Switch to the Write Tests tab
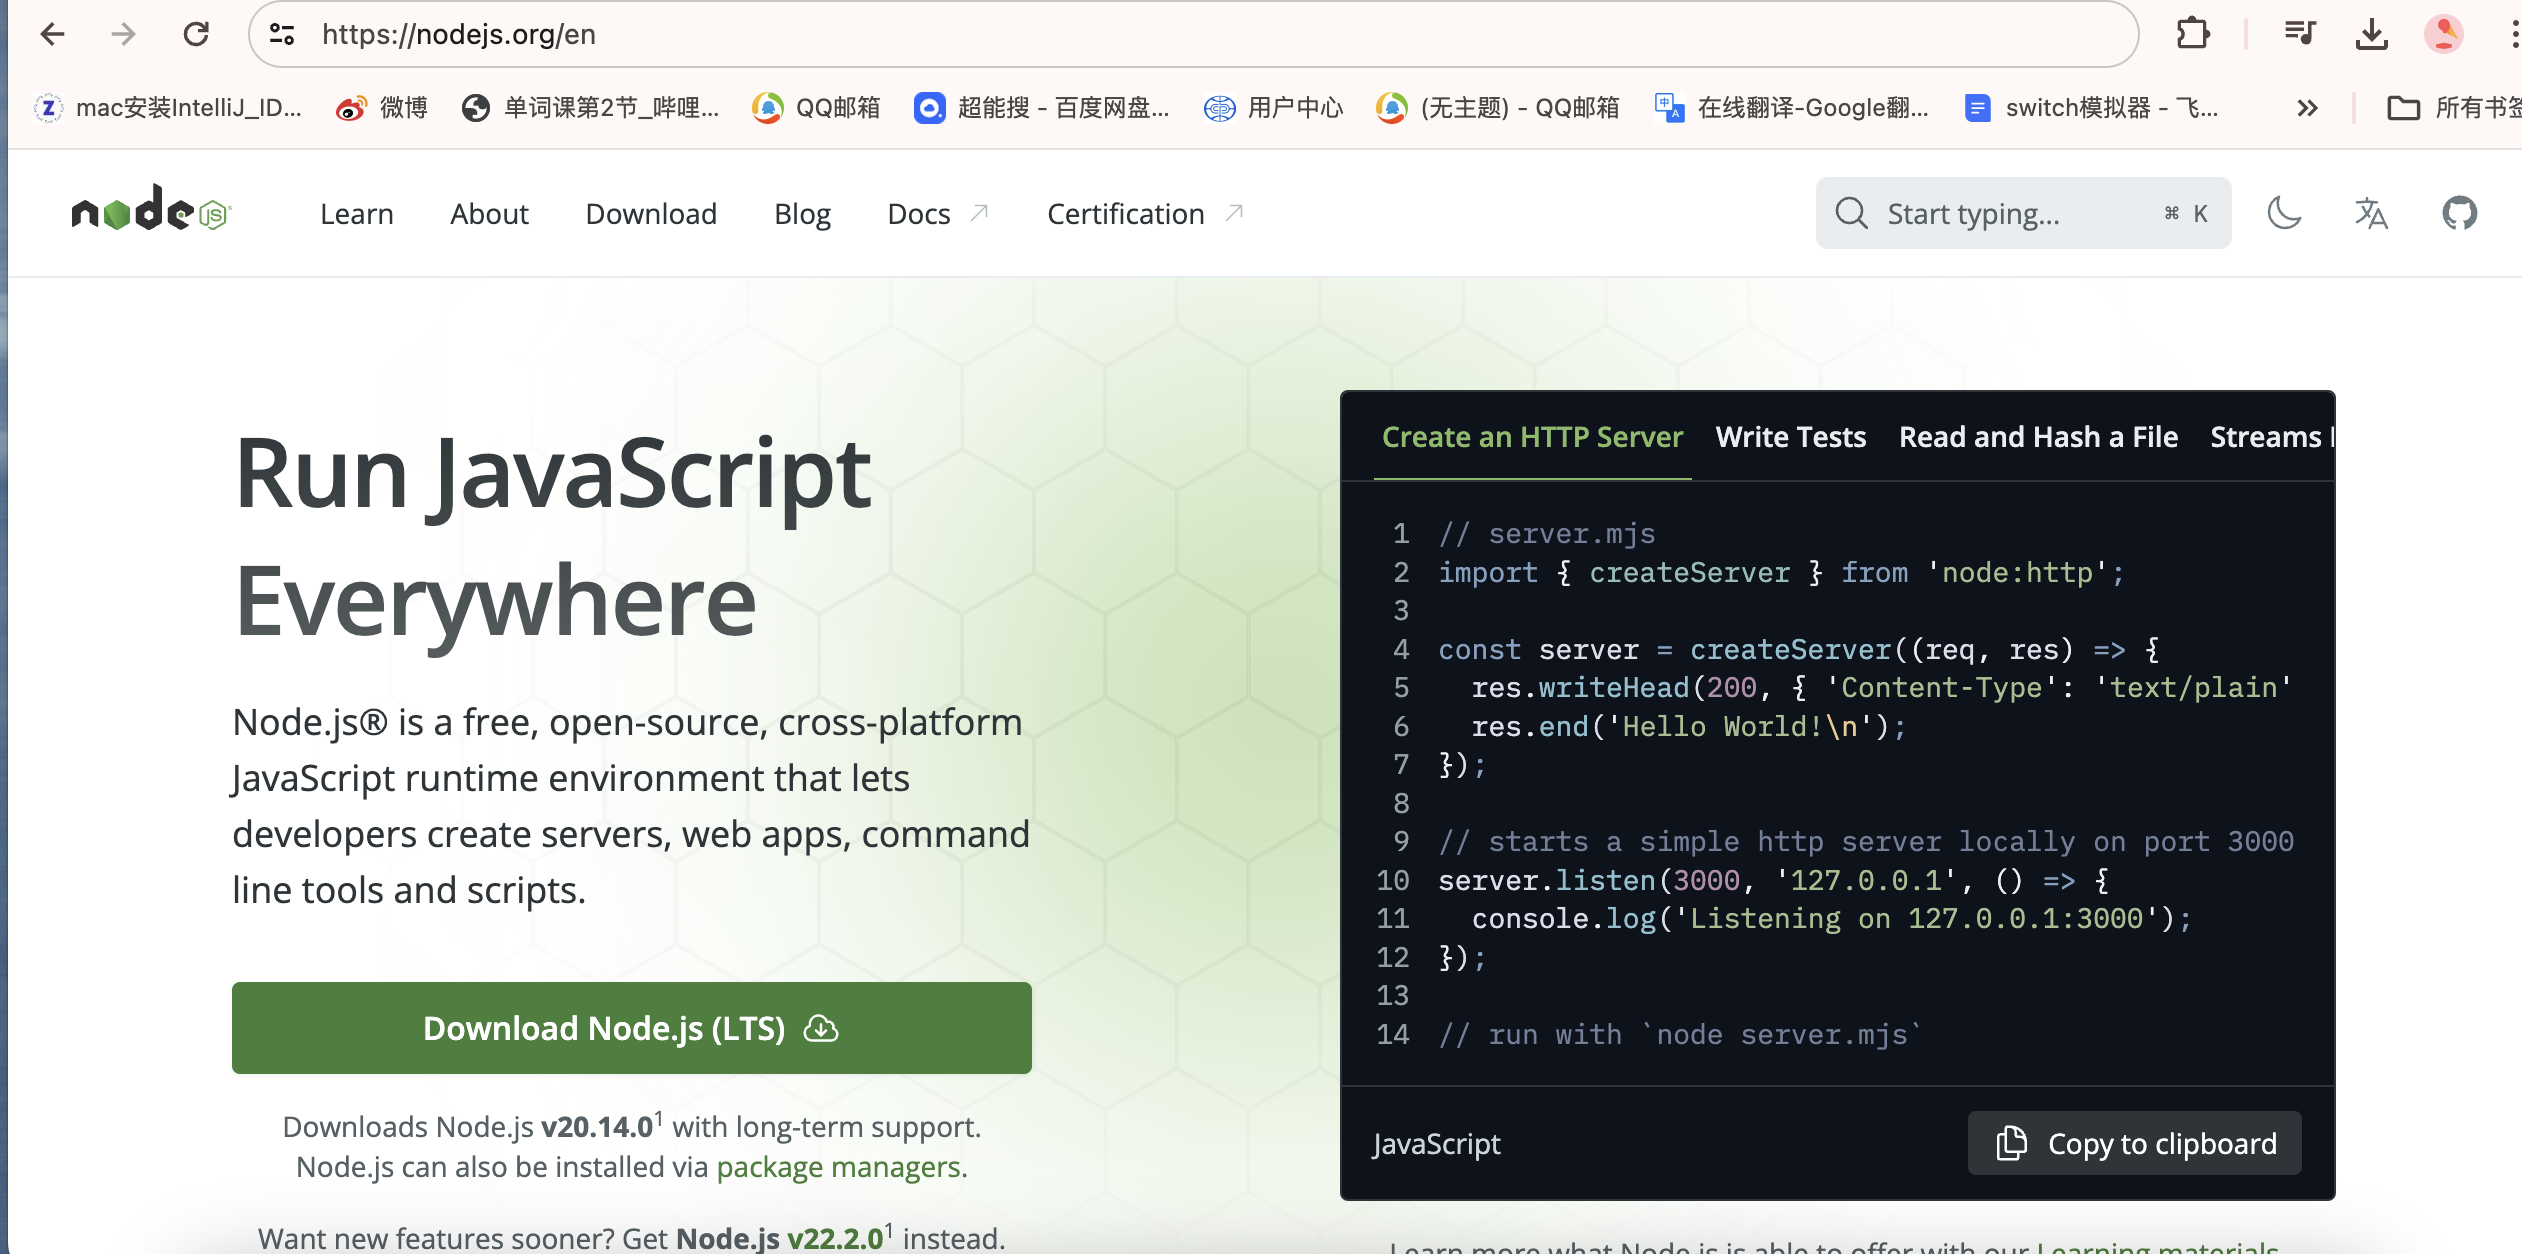2522x1254 pixels. [1789, 436]
